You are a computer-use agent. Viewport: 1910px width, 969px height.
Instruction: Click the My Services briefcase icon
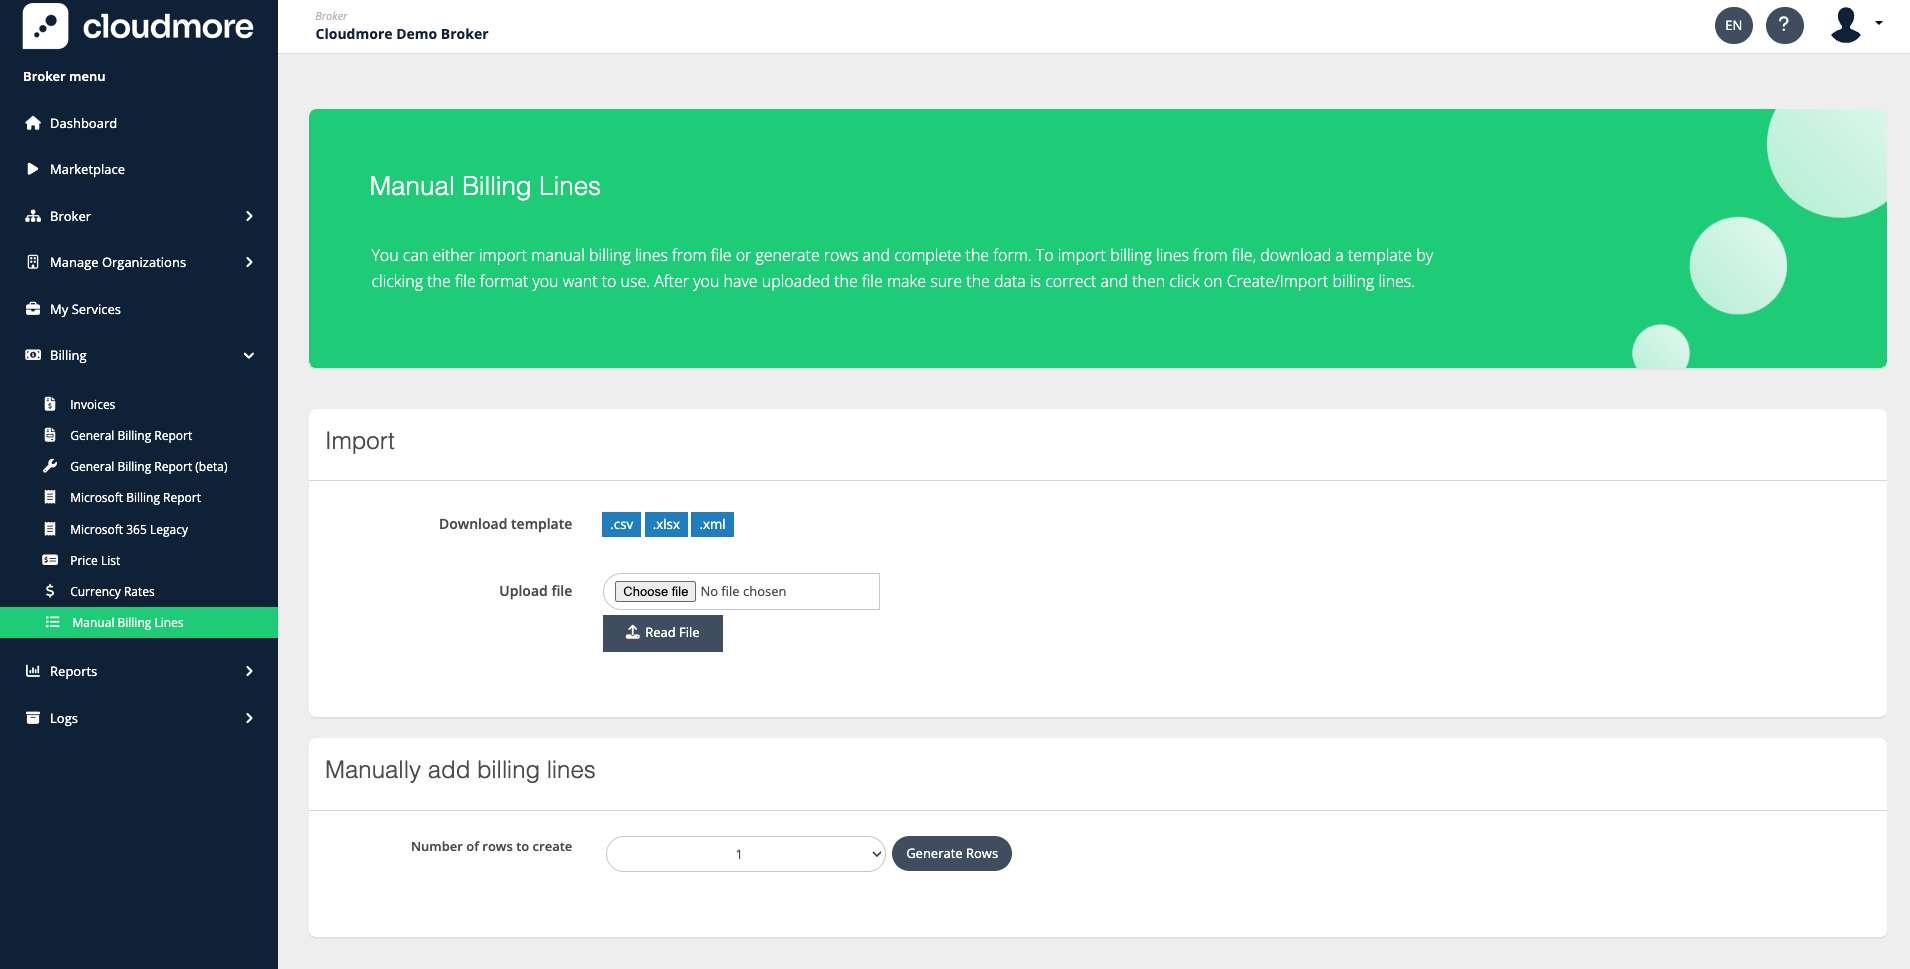tap(33, 309)
